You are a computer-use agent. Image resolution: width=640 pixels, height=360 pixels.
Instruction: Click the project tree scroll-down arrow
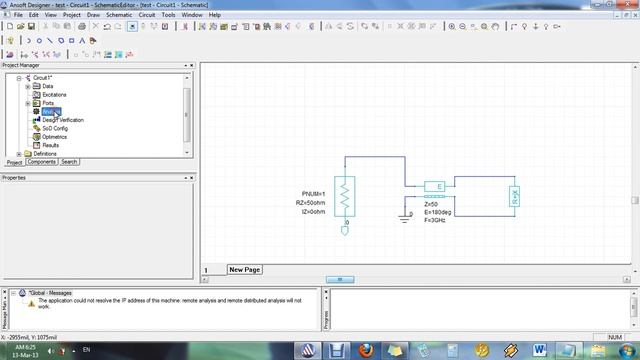pyautogui.click(x=187, y=153)
